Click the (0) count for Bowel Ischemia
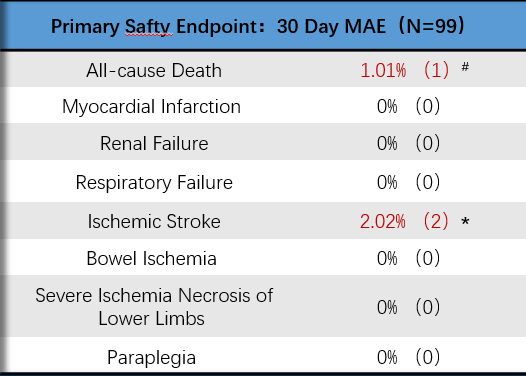This screenshot has height=376, width=526. pyautogui.click(x=427, y=258)
